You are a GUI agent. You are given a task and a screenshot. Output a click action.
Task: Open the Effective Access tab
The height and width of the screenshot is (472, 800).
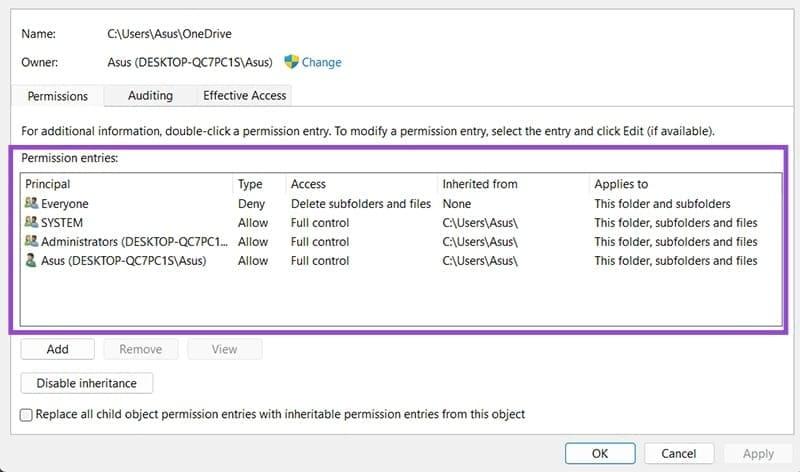(x=244, y=96)
